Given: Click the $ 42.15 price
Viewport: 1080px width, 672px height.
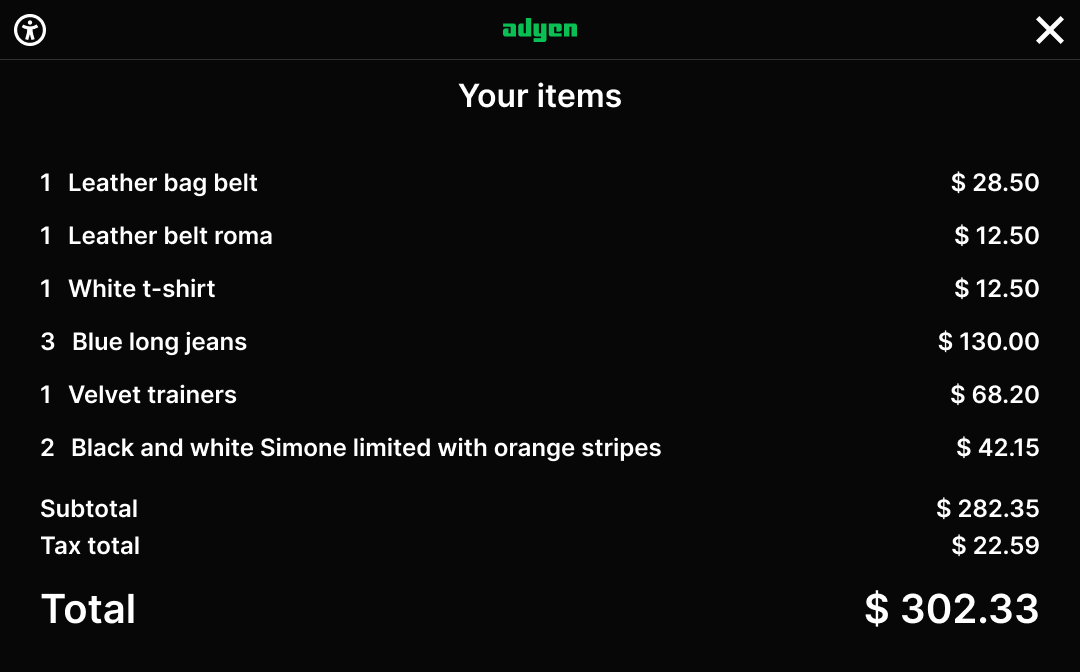Looking at the screenshot, I should coord(998,448).
